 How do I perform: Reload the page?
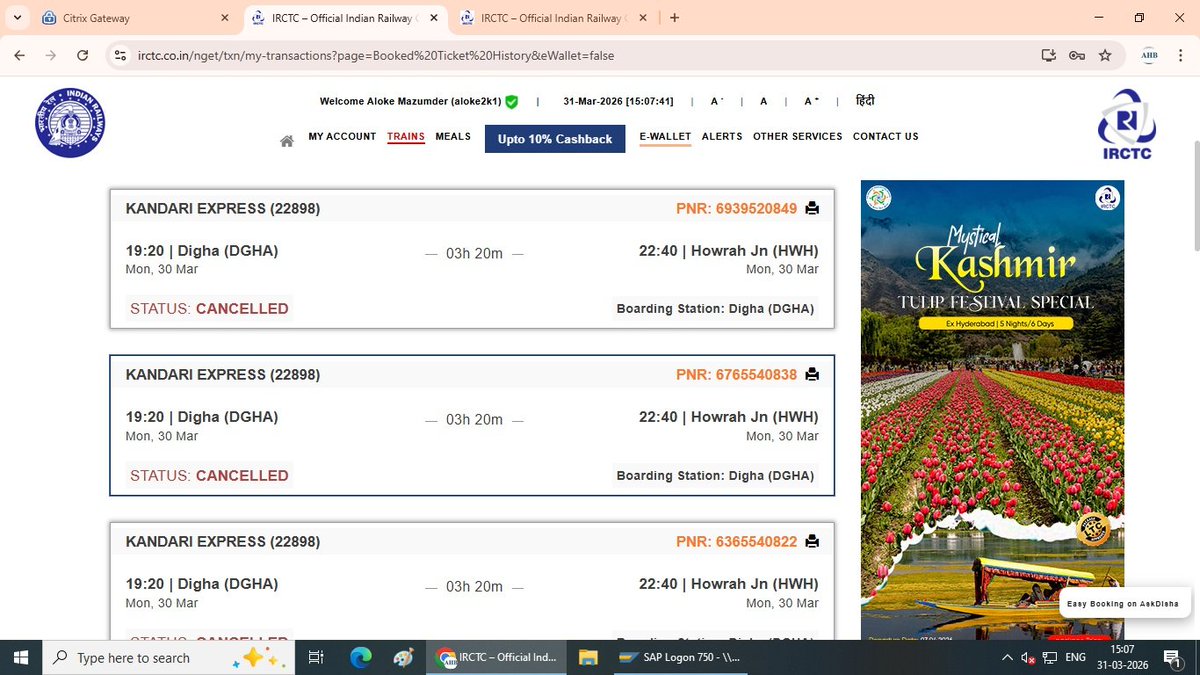tap(82, 55)
